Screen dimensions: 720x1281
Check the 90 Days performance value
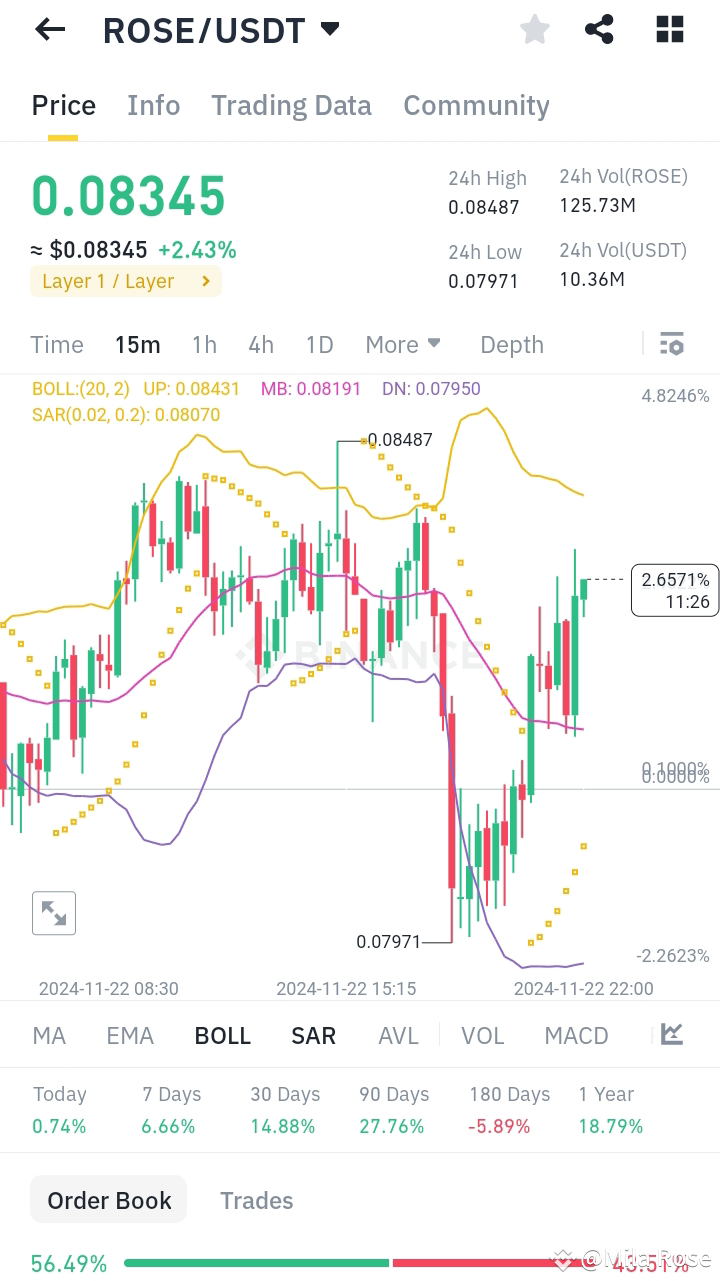(x=392, y=1110)
